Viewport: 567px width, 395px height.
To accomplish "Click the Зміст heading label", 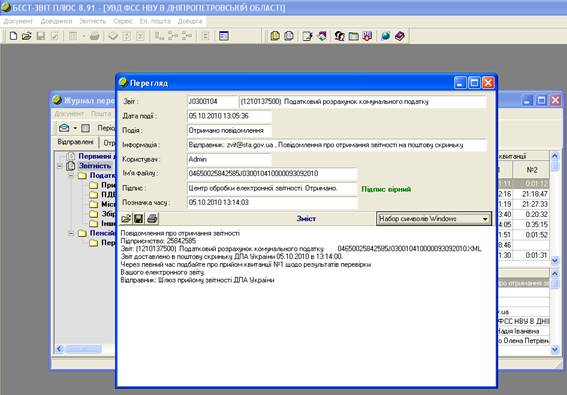I will (x=306, y=219).
